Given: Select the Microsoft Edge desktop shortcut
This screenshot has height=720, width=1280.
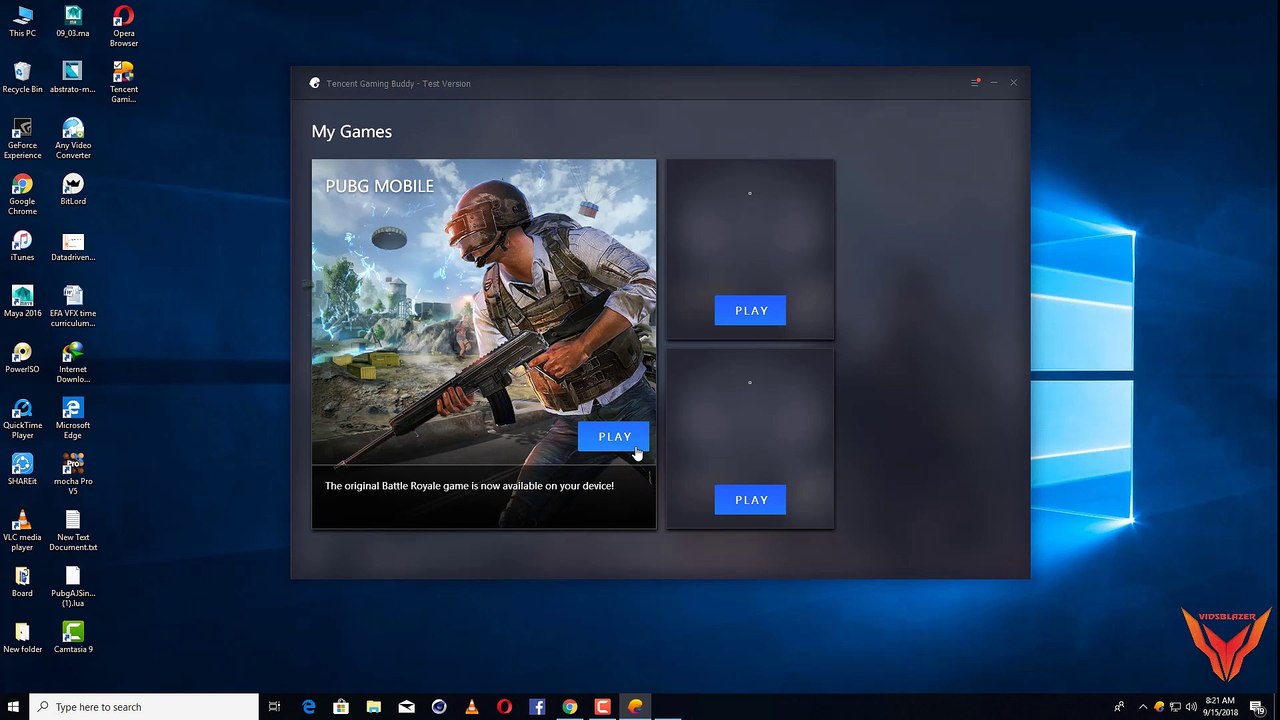Looking at the screenshot, I should 73,418.
